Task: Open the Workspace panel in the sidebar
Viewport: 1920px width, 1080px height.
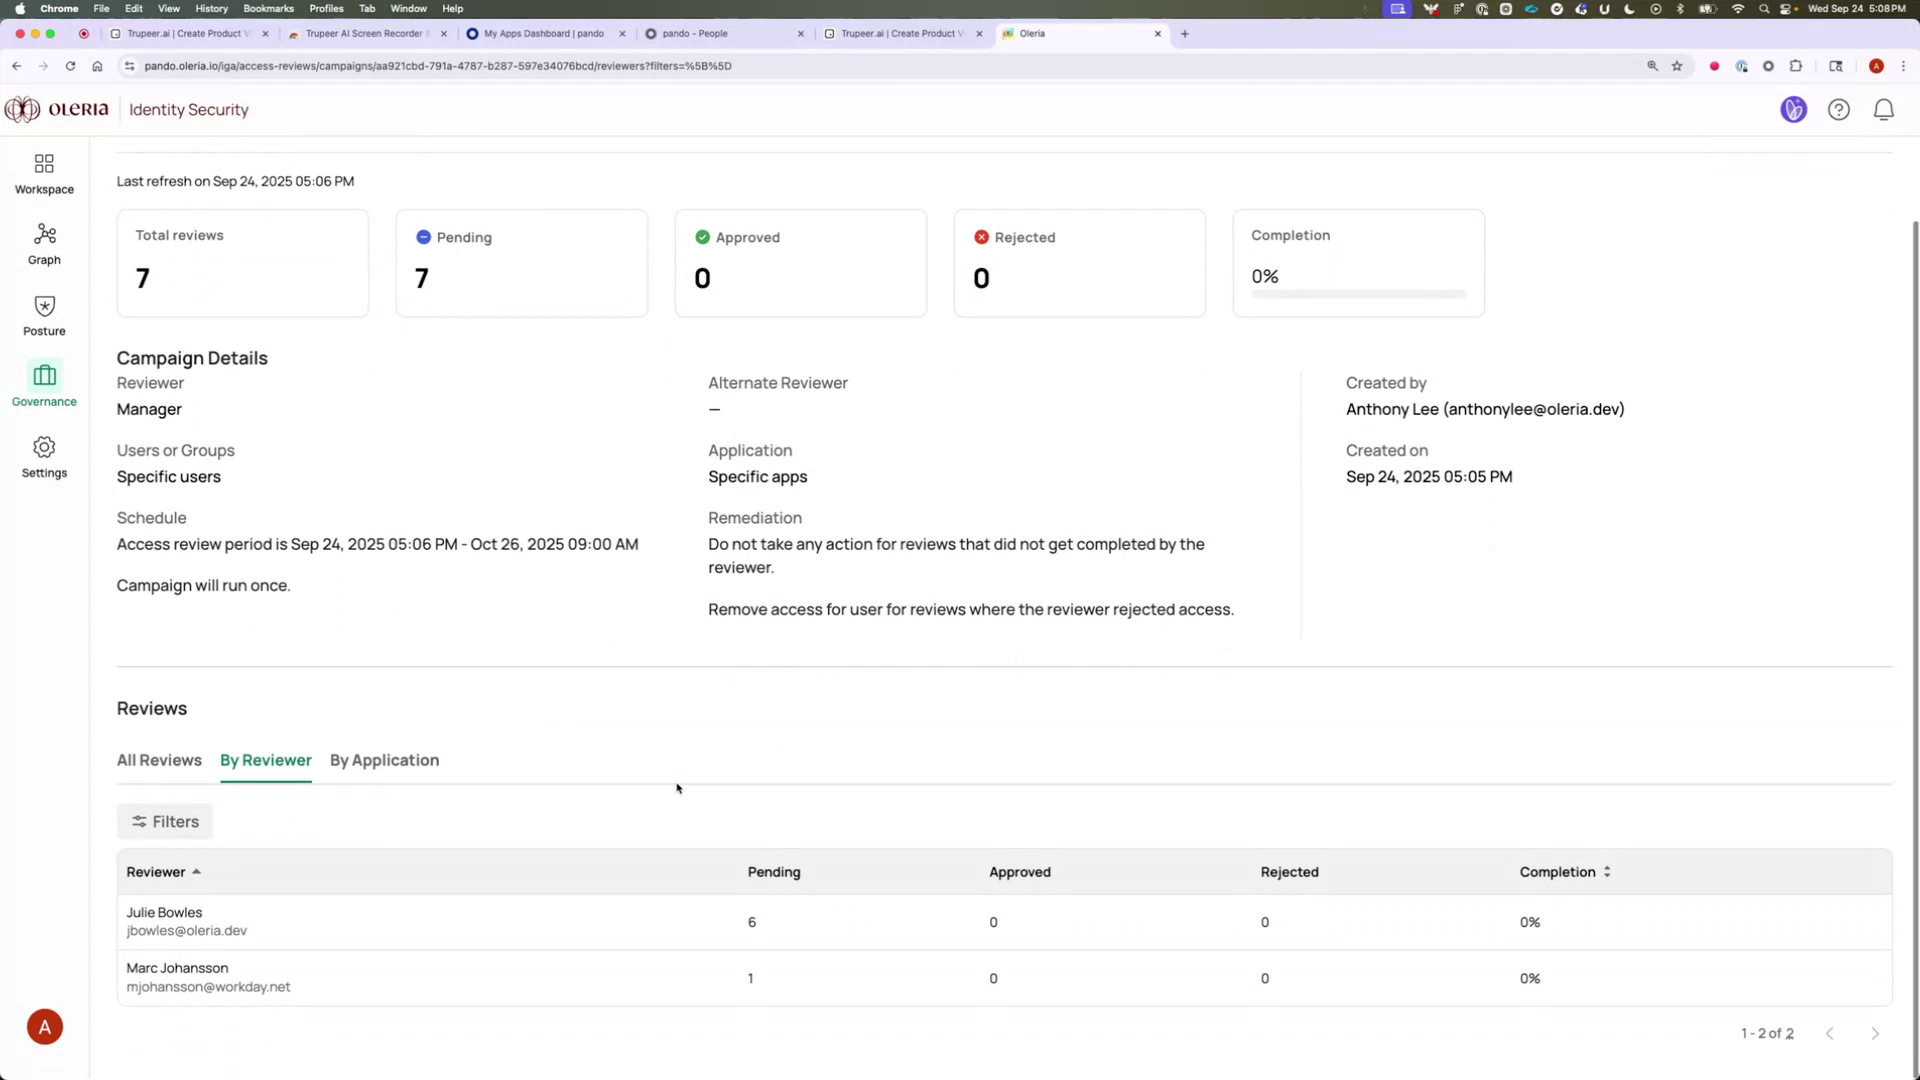Action: pyautogui.click(x=44, y=172)
